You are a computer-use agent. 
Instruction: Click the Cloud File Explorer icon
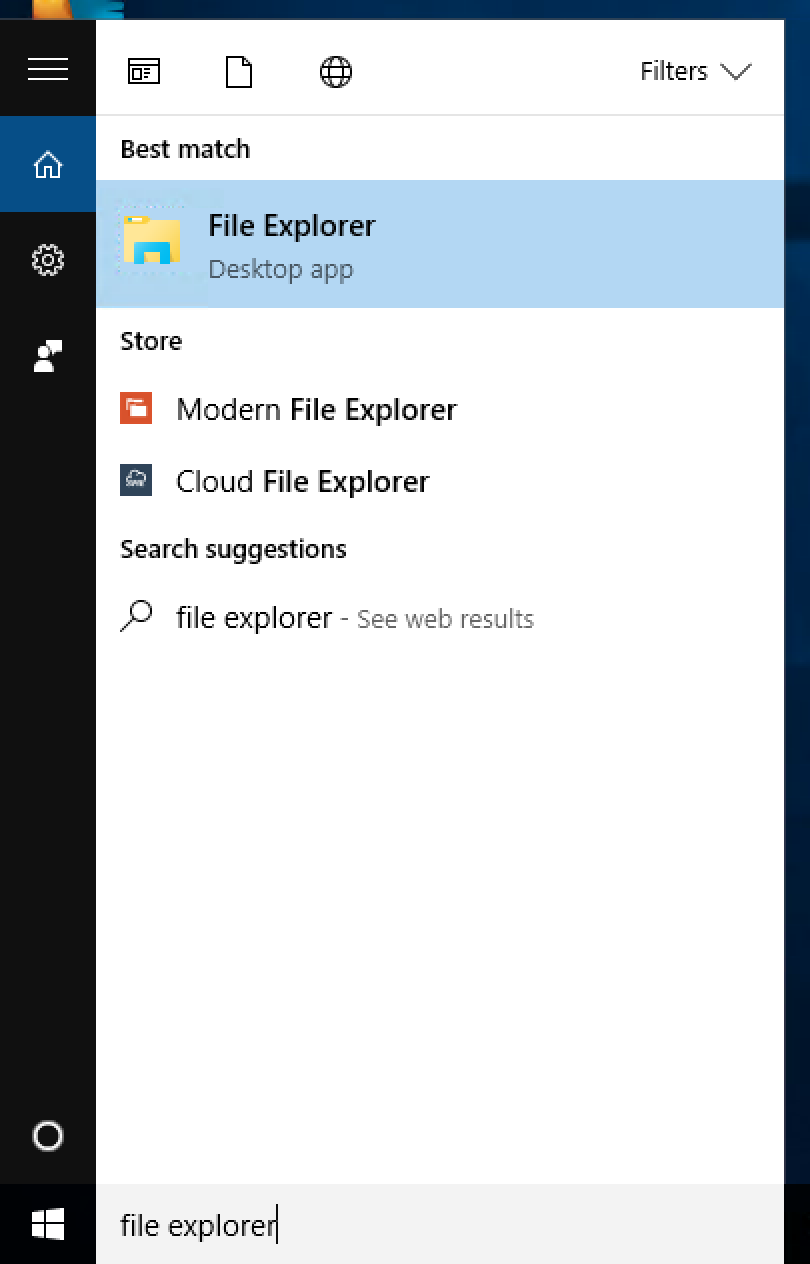[136, 480]
